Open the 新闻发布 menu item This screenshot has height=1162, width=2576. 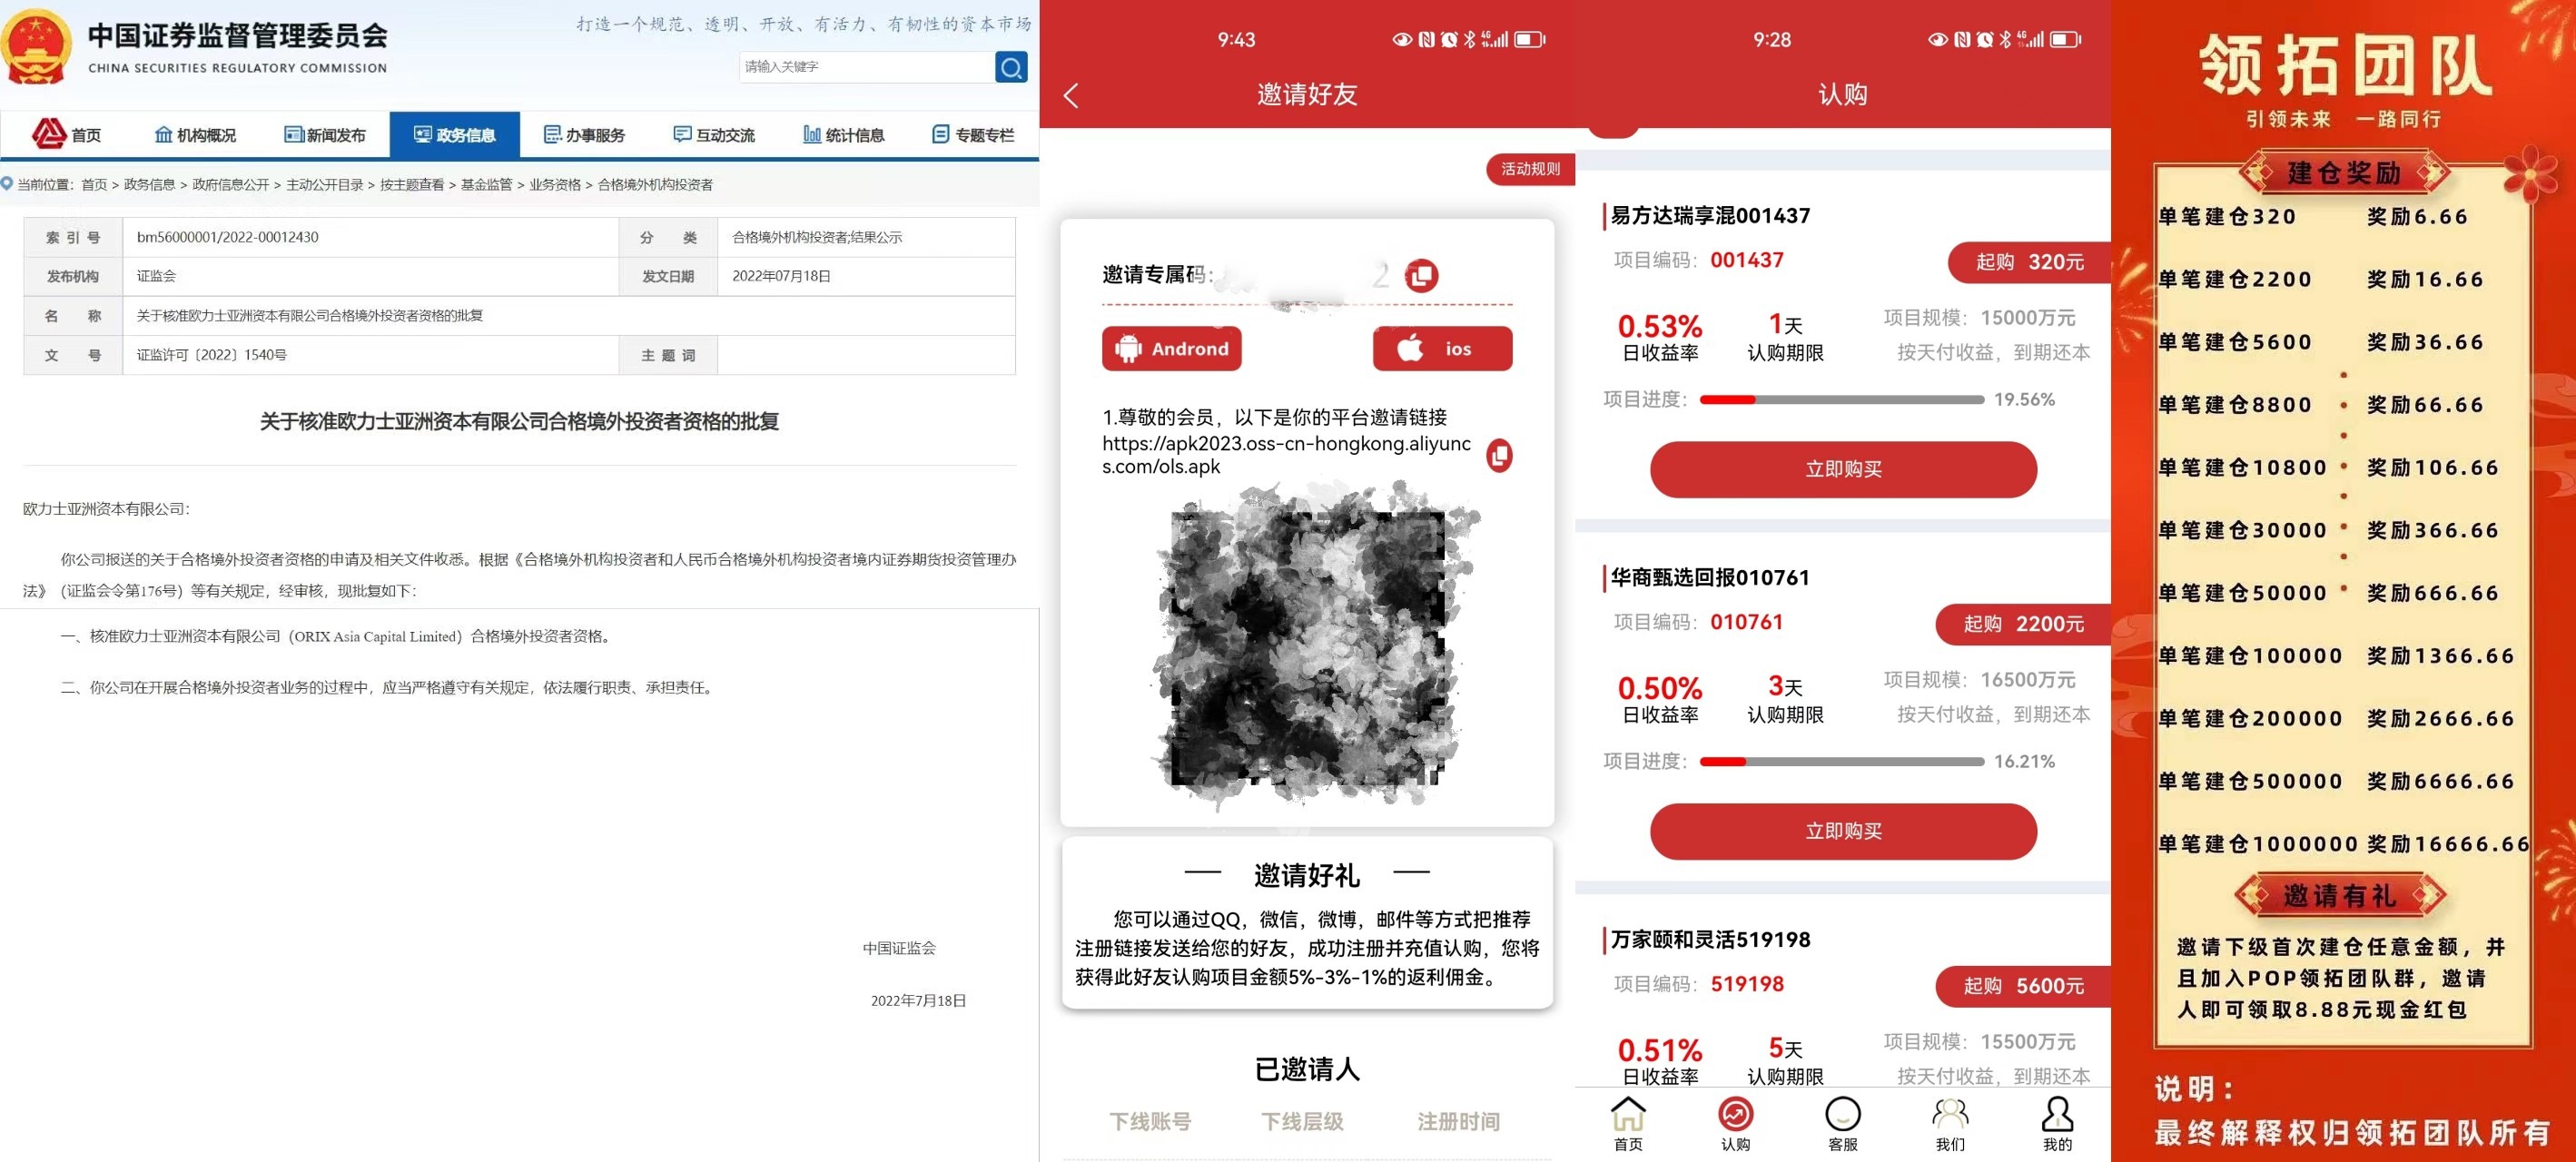tap(325, 135)
